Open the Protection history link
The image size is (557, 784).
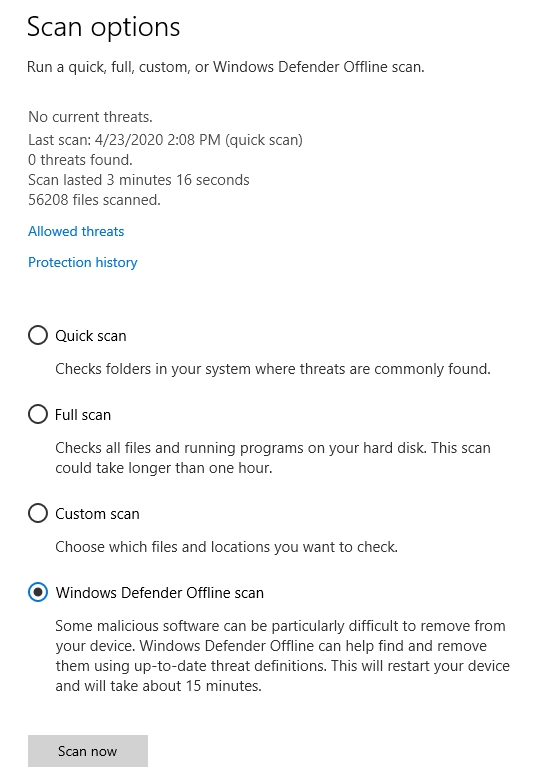tap(82, 262)
